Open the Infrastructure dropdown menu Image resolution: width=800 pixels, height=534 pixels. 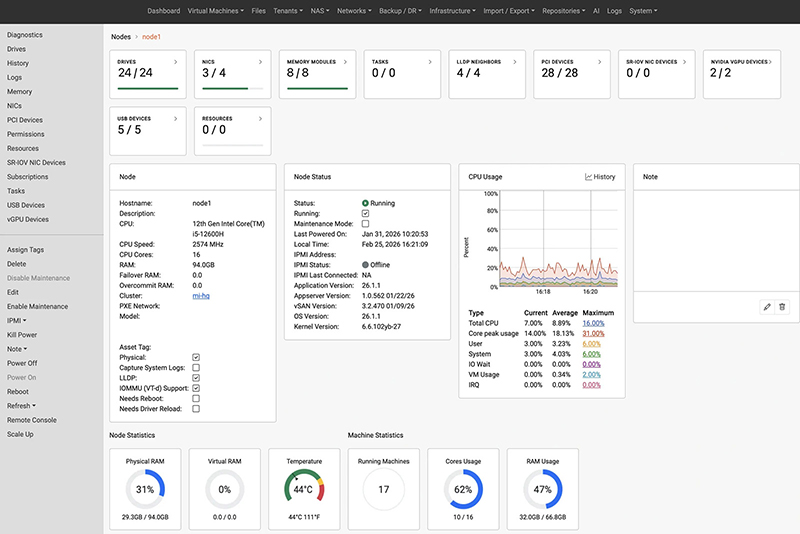pyautogui.click(x=452, y=11)
